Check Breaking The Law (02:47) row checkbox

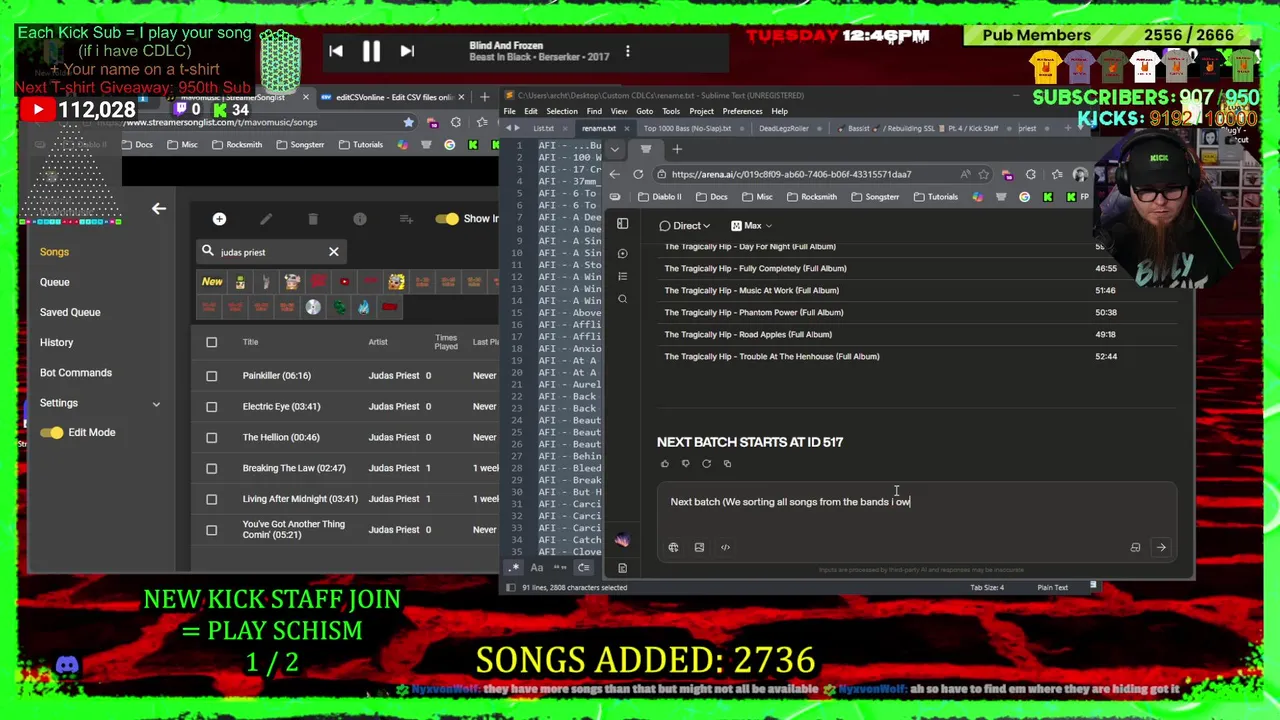211,468
